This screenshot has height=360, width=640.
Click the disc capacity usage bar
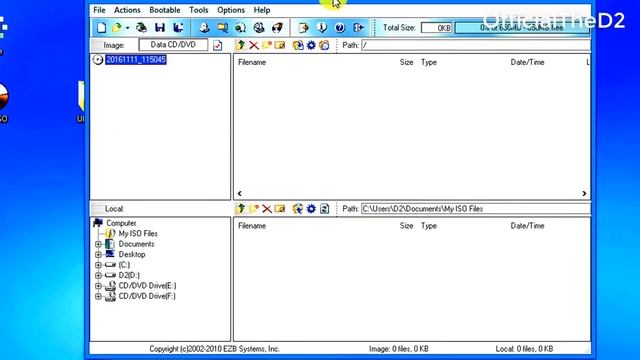tap(522, 28)
